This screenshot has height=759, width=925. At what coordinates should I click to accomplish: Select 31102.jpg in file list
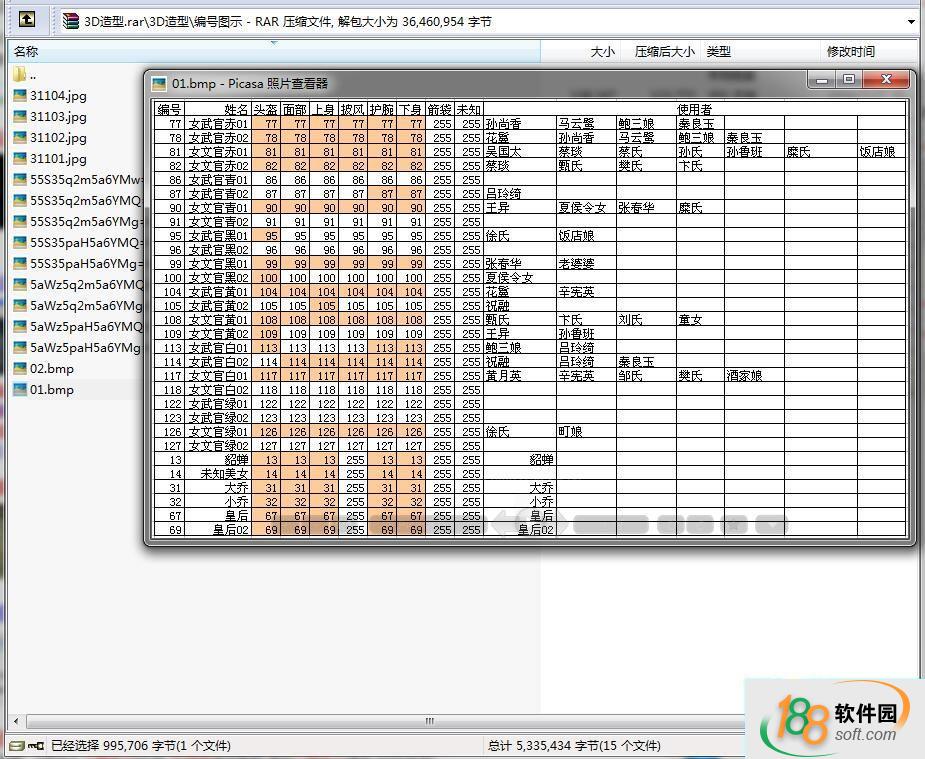[x=58, y=138]
